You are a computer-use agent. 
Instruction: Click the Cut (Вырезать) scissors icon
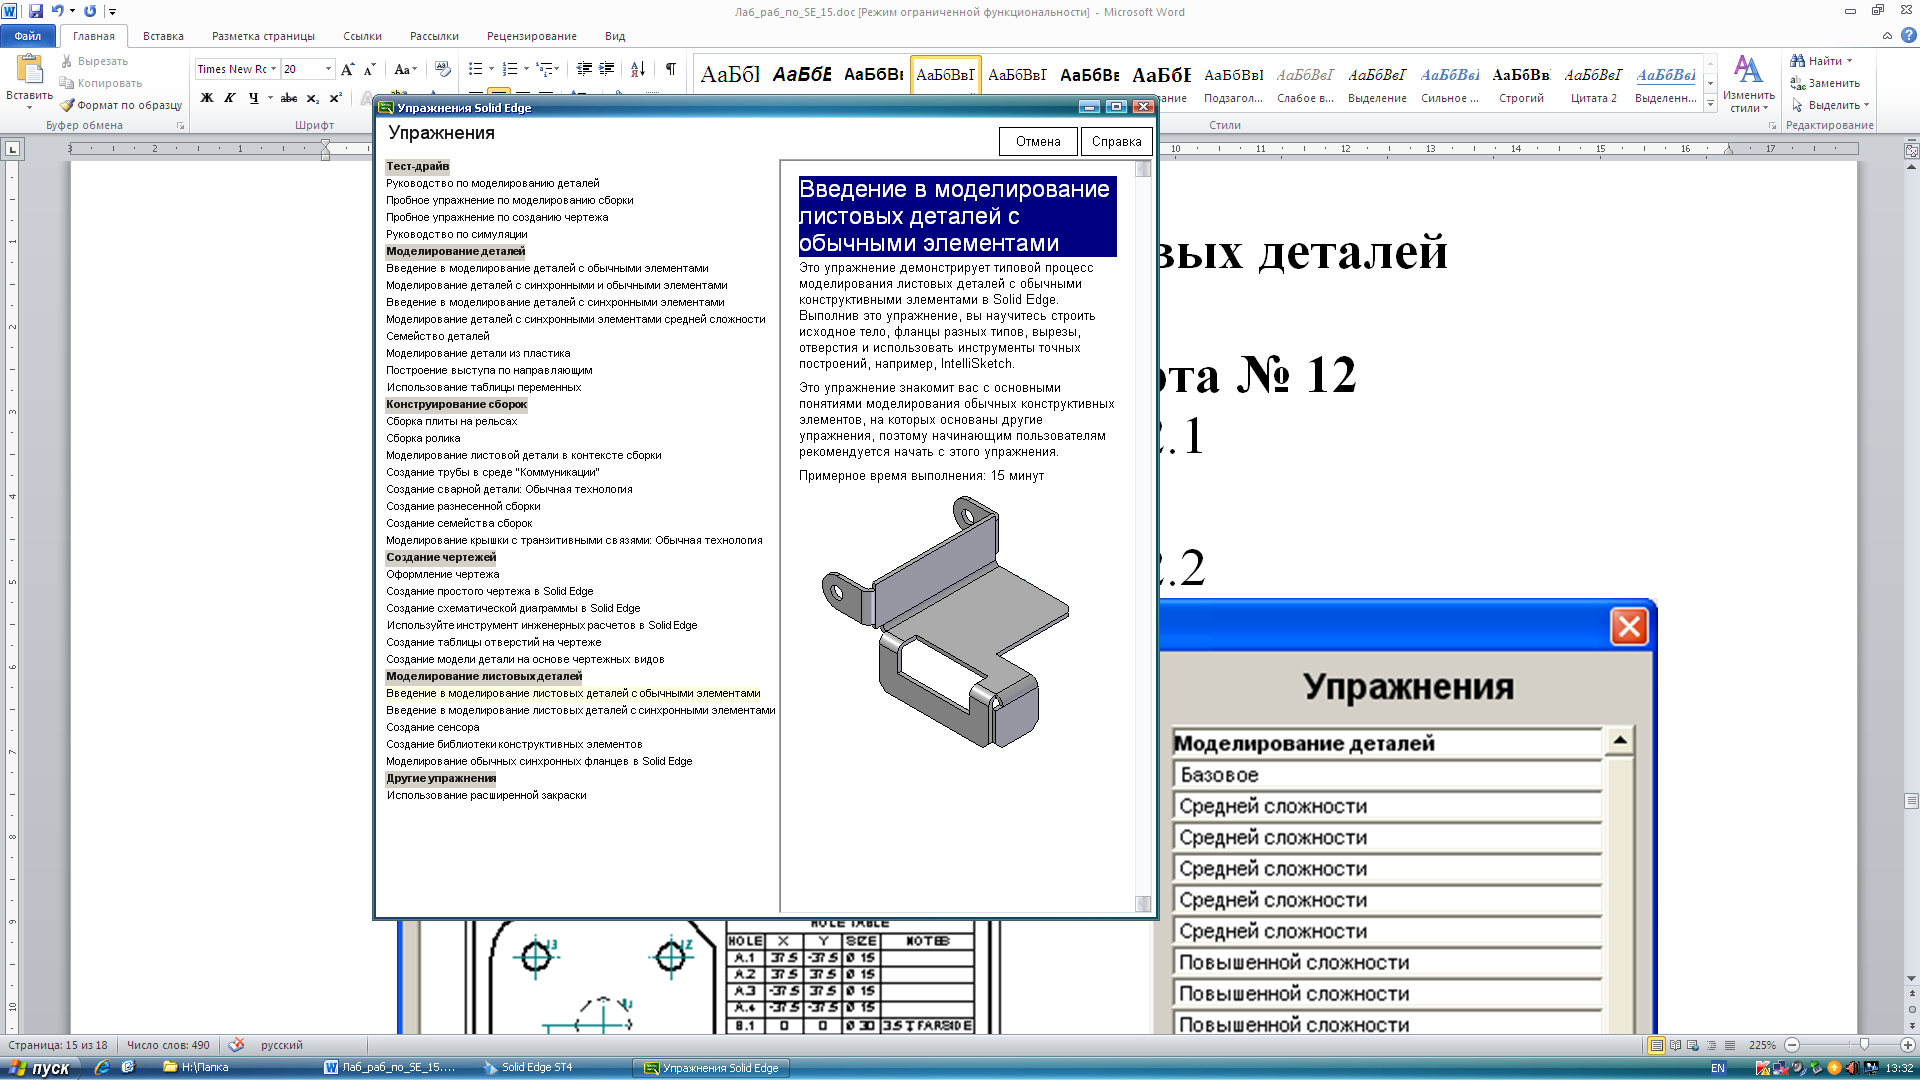tap(67, 61)
